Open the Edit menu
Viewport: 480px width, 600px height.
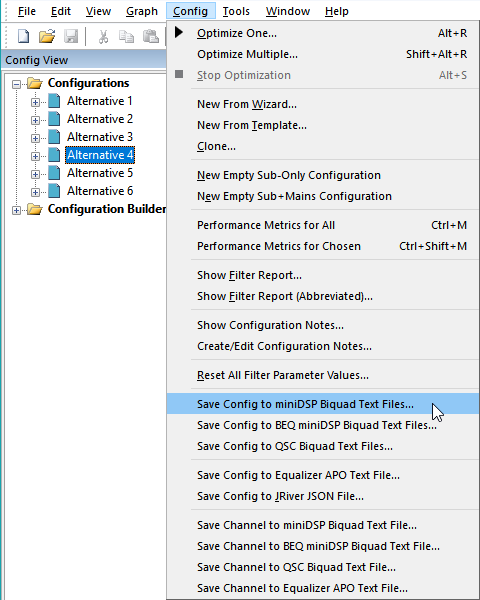point(60,11)
